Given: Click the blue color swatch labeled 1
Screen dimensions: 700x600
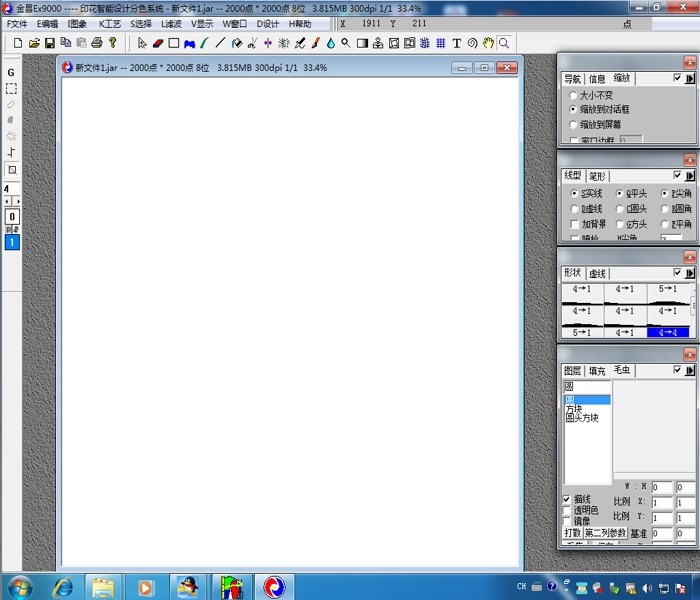Looking at the screenshot, I should point(12,242).
